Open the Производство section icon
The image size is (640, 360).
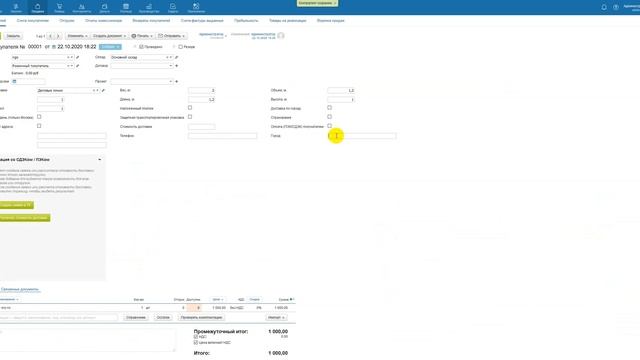pyautogui.click(x=149, y=7)
